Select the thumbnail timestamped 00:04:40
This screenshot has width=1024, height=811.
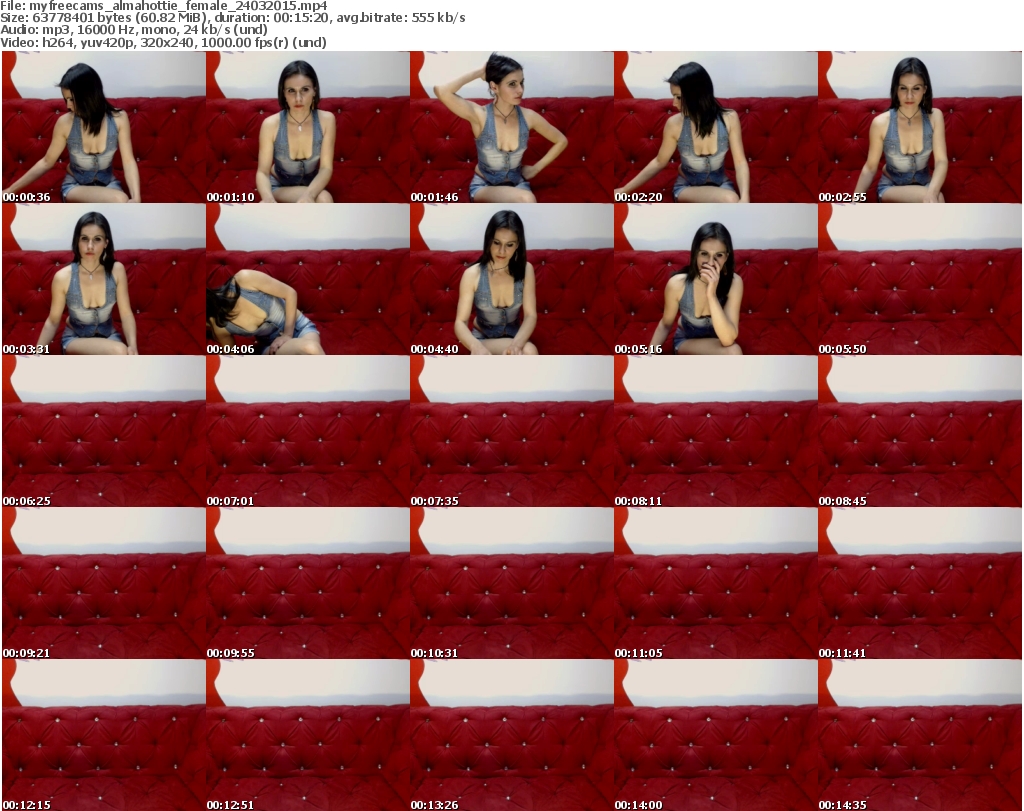click(511, 279)
